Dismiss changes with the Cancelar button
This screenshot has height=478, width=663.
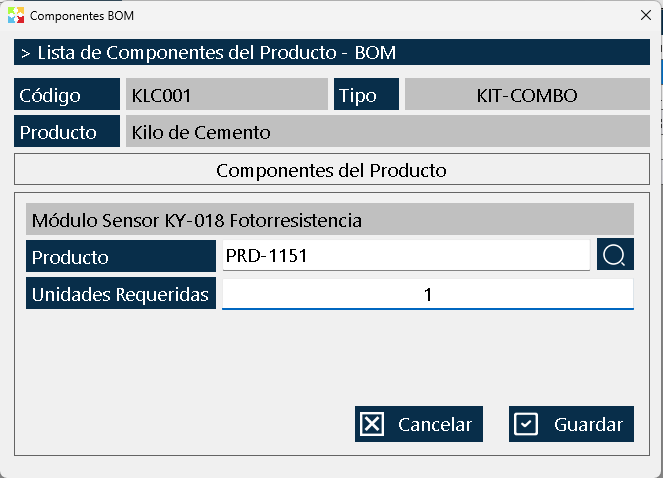pos(419,424)
